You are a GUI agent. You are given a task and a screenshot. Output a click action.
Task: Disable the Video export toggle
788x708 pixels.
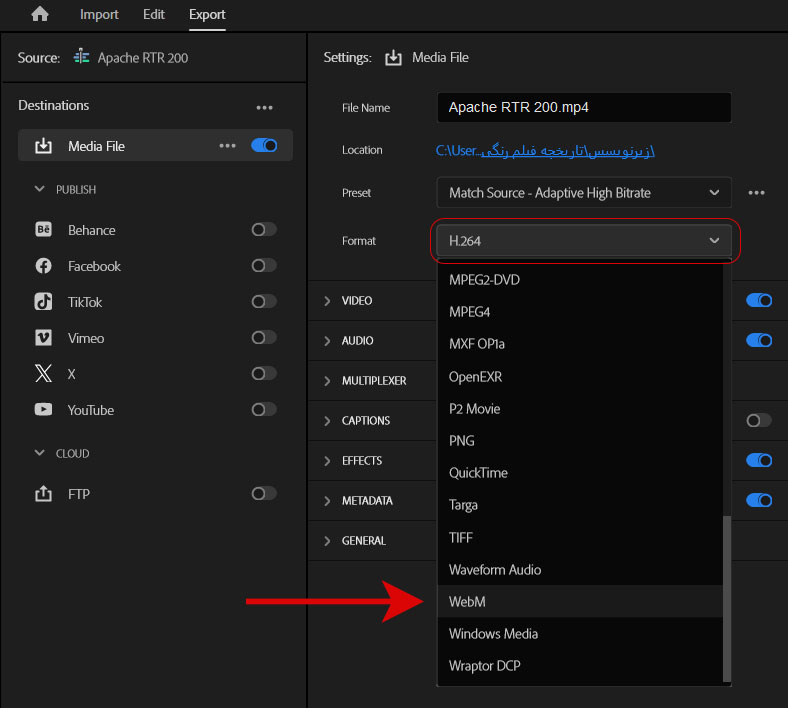coord(759,300)
